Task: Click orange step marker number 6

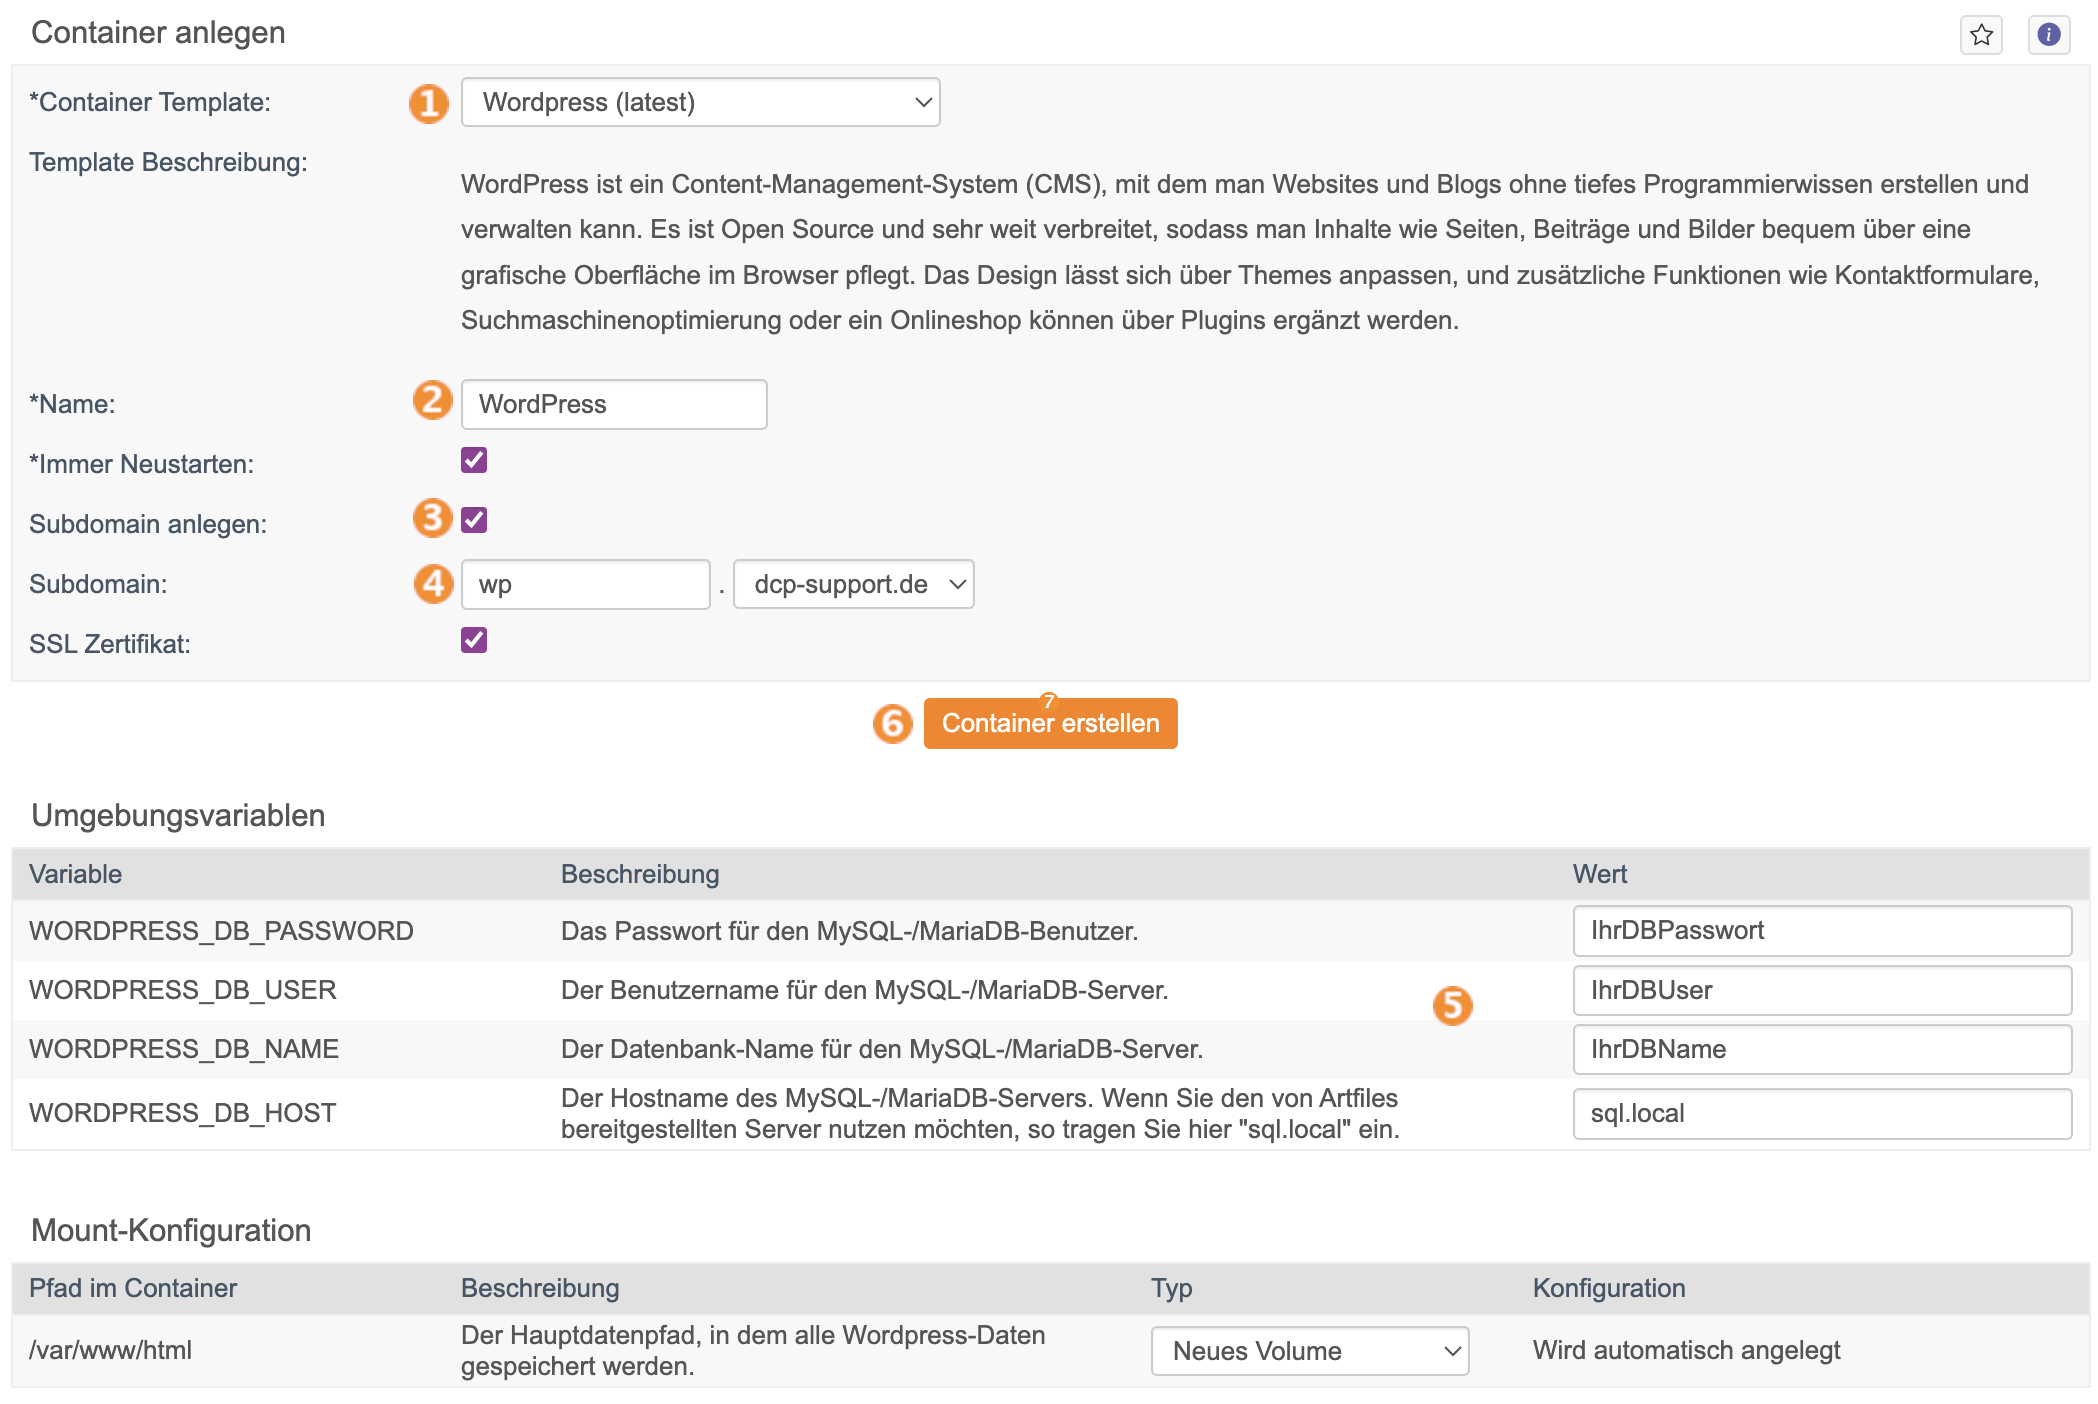Action: click(x=892, y=723)
